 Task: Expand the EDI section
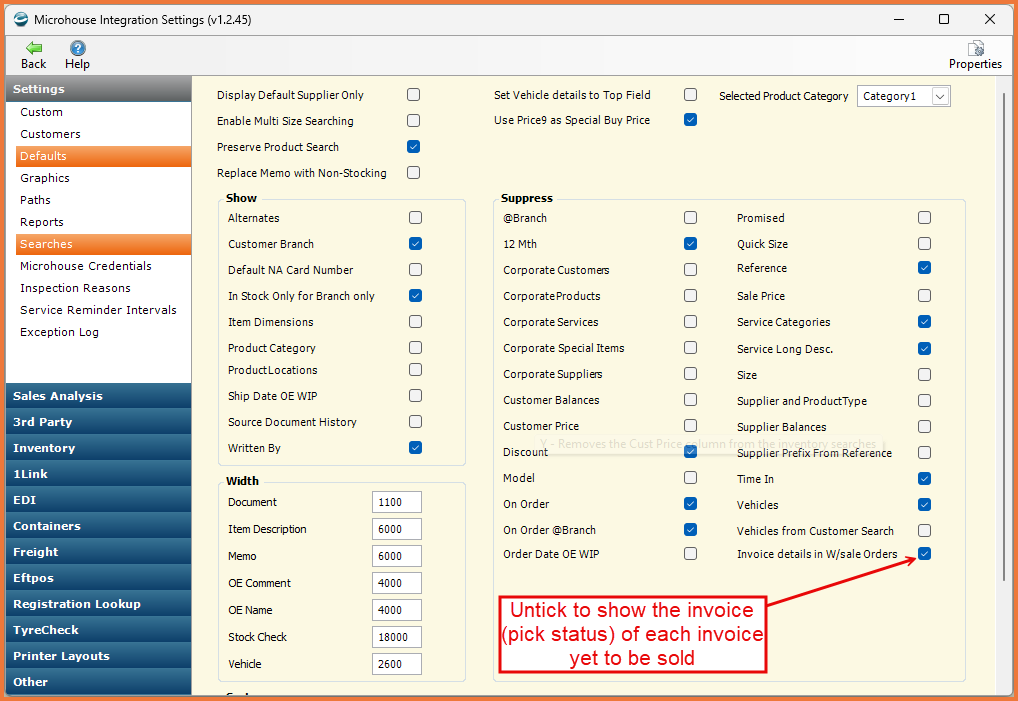click(99, 500)
